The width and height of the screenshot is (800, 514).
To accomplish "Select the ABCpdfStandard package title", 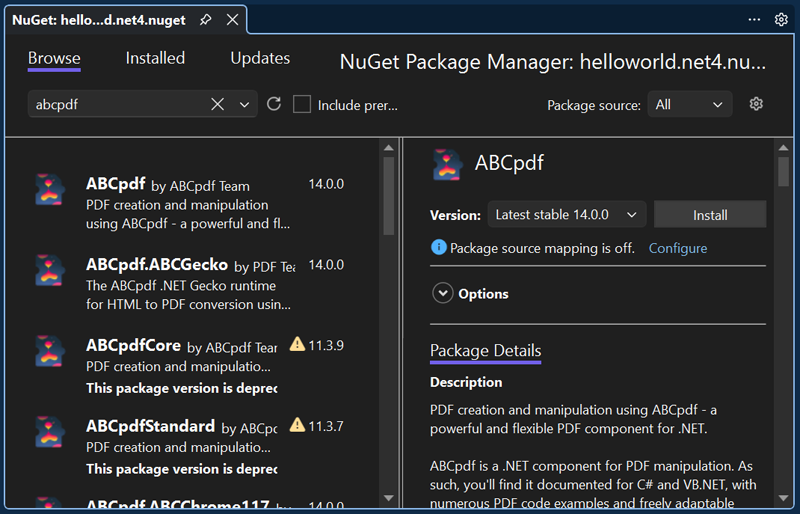I will pyautogui.click(x=150, y=426).
